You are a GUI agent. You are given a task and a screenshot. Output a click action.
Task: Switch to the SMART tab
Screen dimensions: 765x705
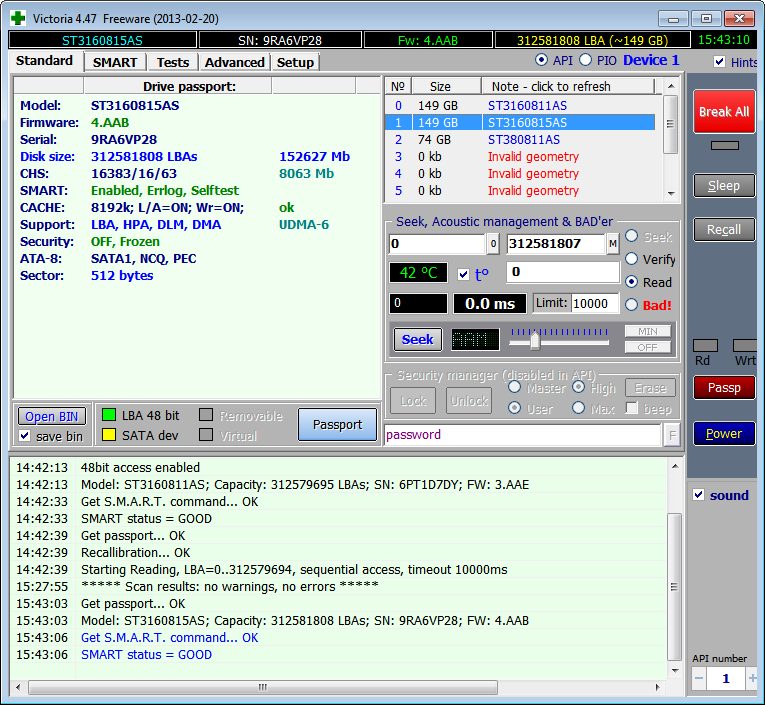pos(115,62)
